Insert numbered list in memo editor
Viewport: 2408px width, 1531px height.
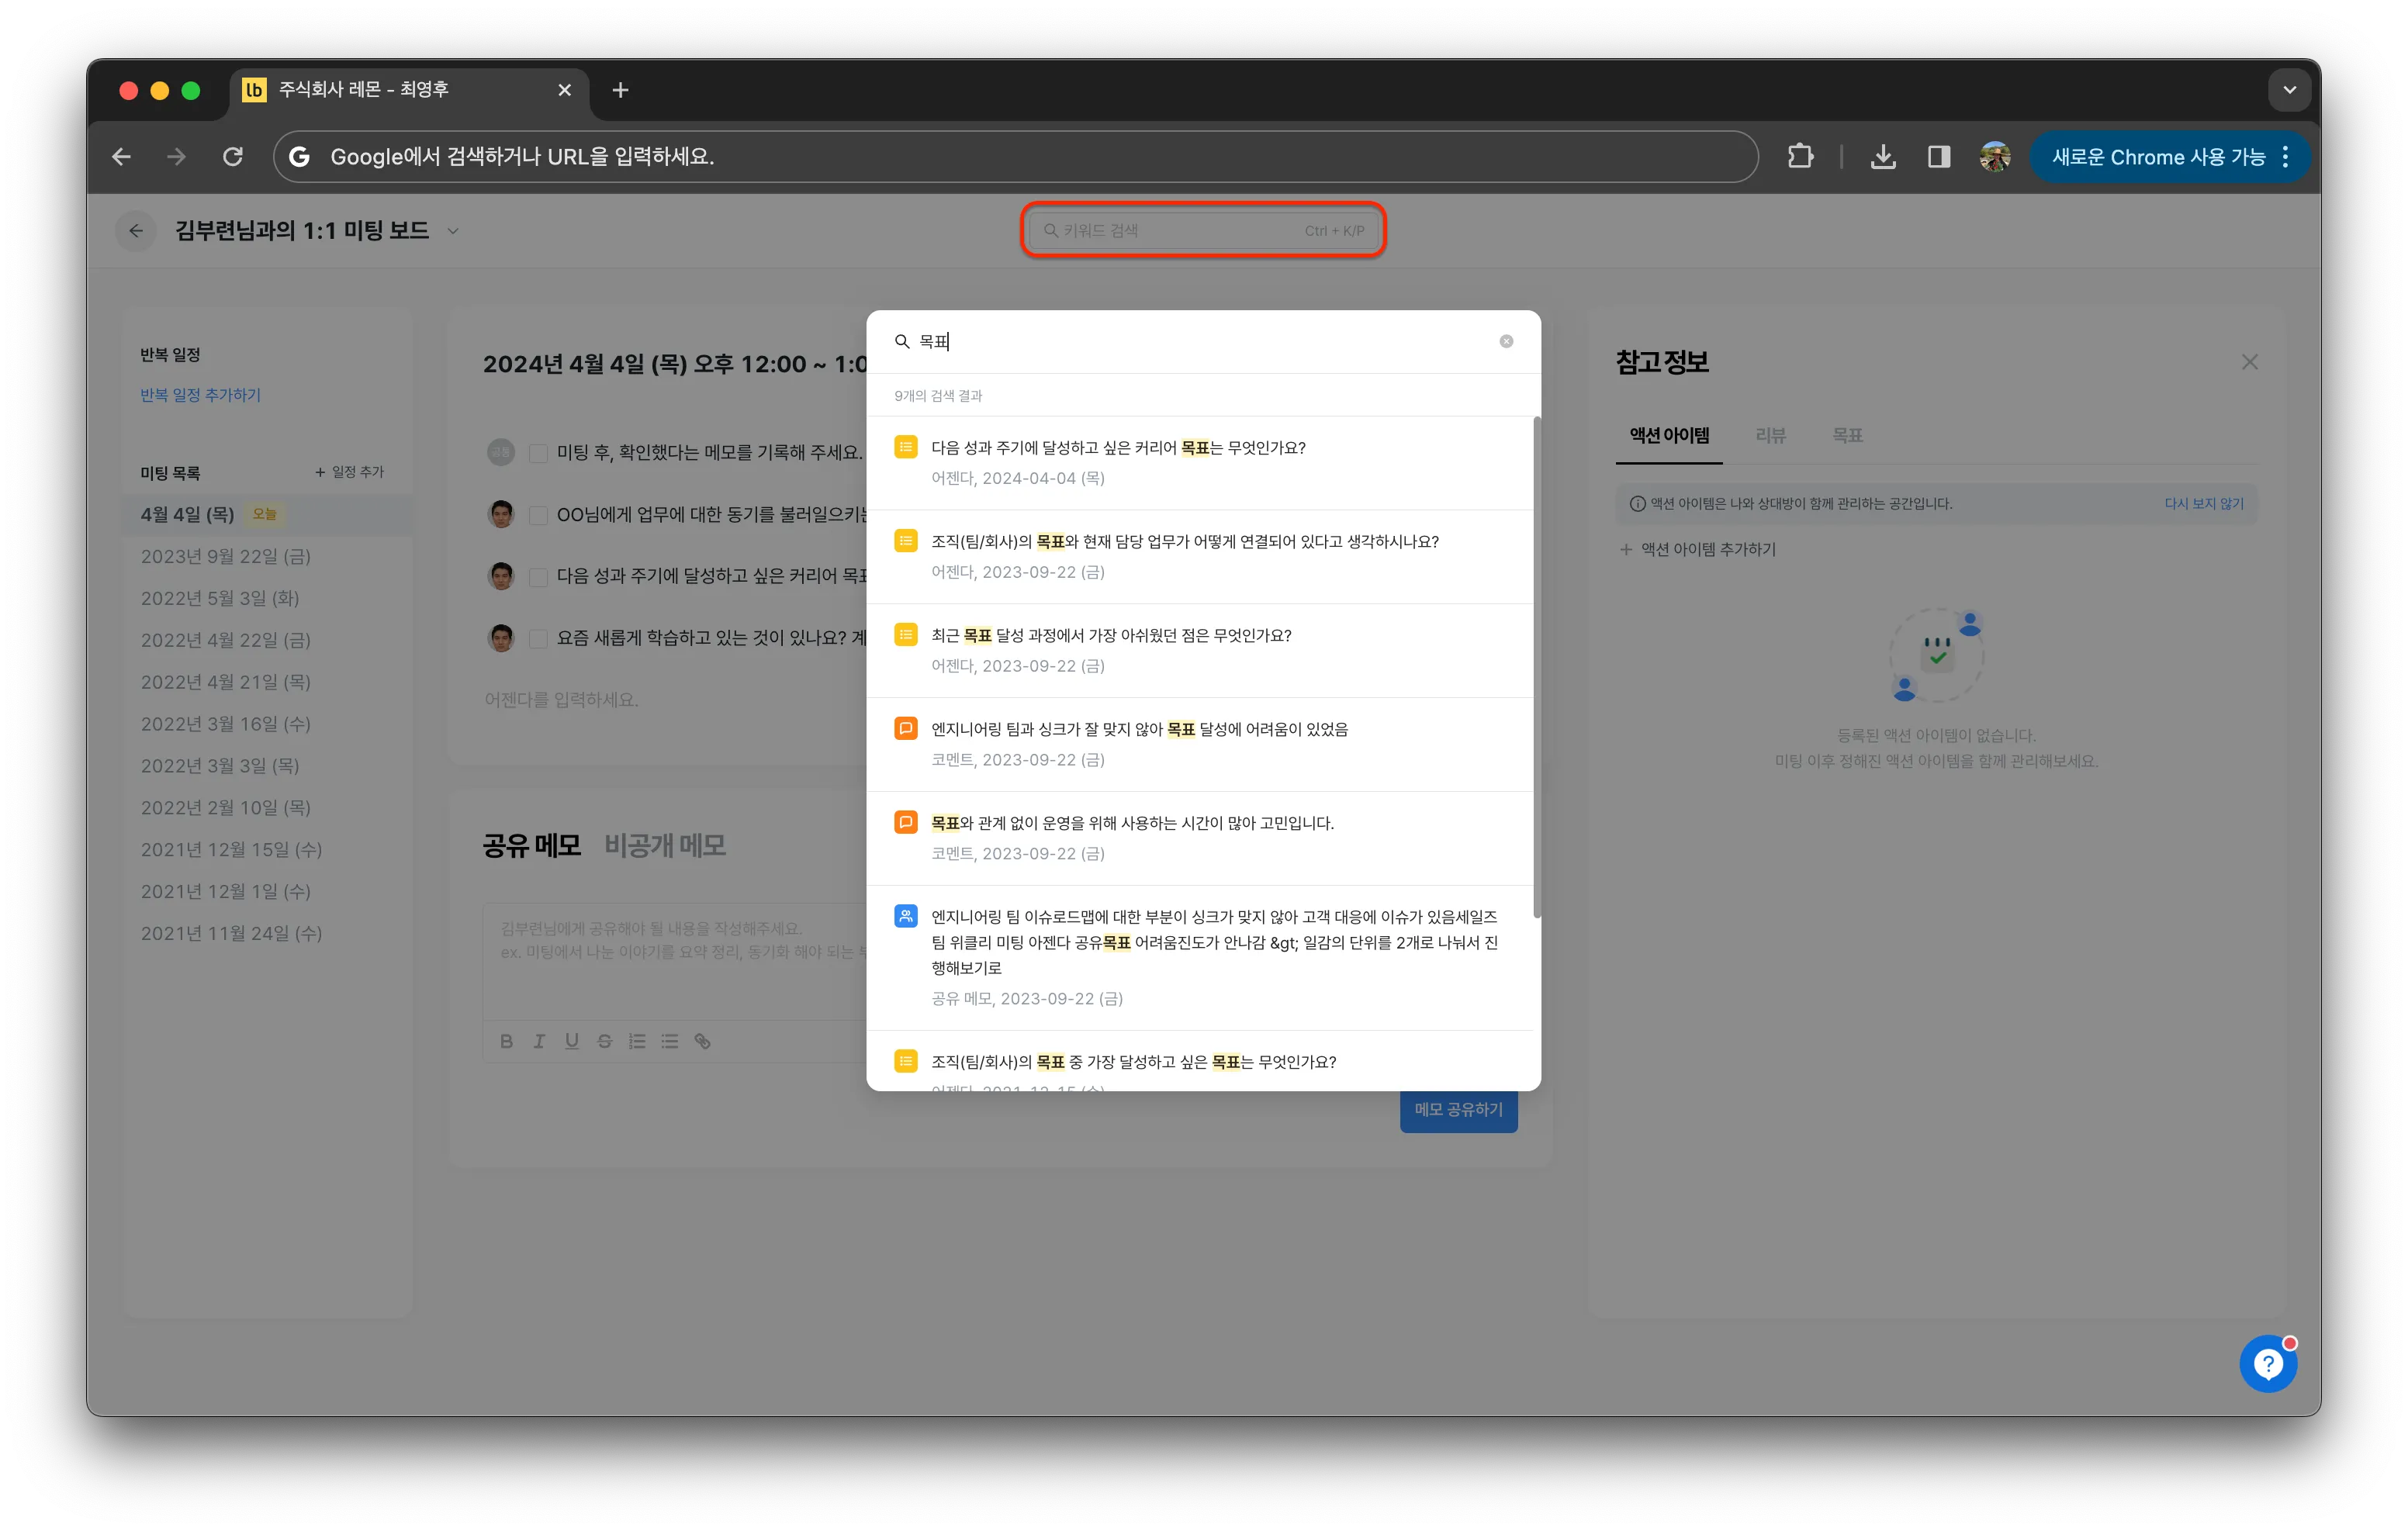click(637, 1041)
